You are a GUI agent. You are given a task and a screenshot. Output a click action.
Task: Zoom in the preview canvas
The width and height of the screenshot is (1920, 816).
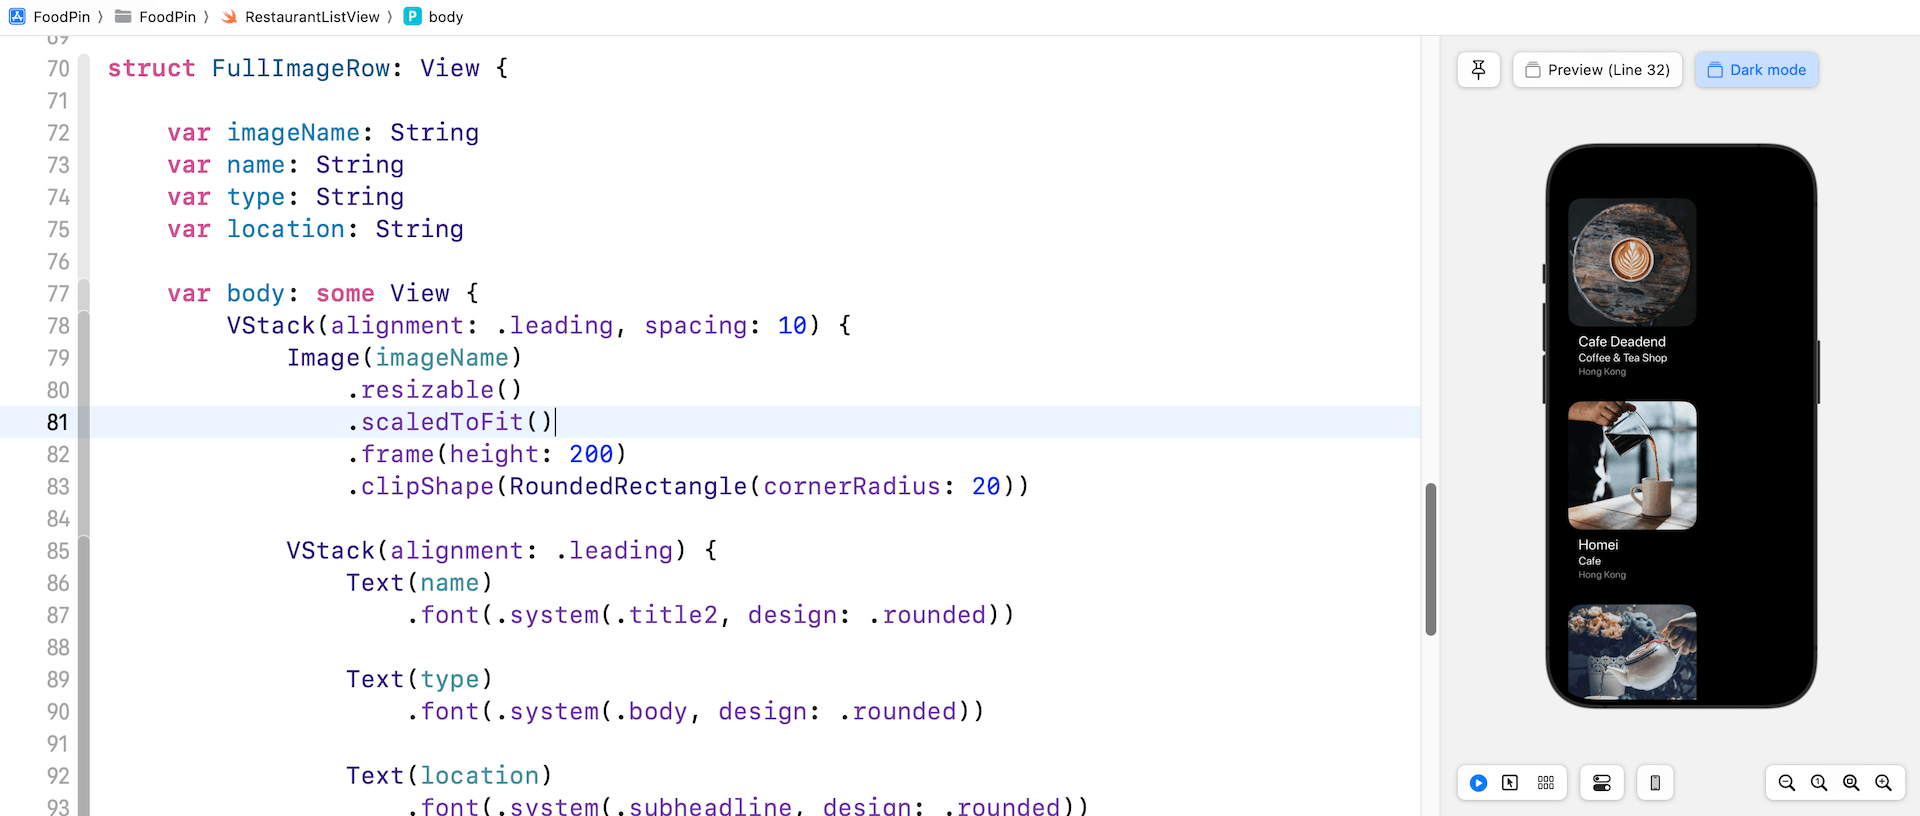pos(1883,783)
